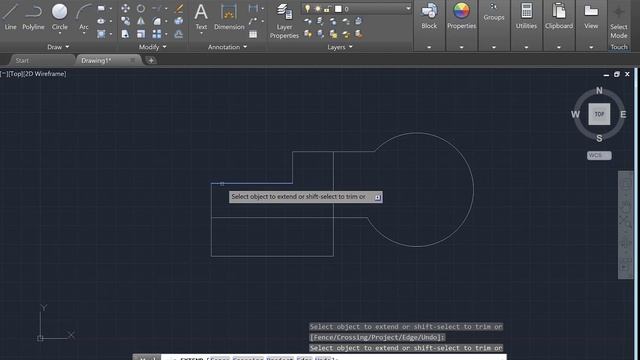Toggle layer 0 freeze sun icon
Image resolution: width=640 pixels, height=360 pixels.
click(318, 9)
